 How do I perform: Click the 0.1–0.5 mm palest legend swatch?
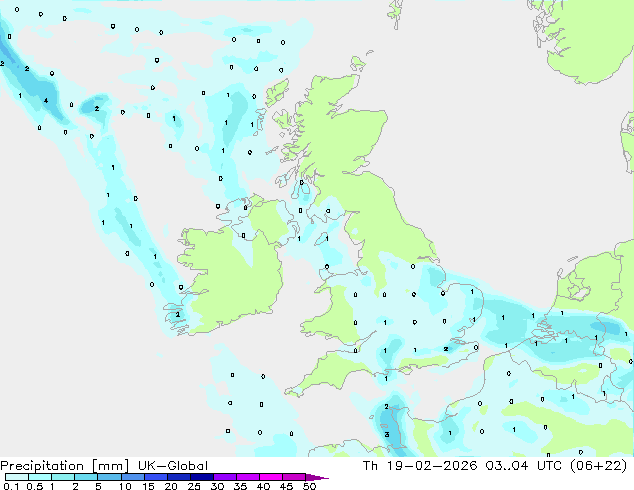click(x=17, y=477)
